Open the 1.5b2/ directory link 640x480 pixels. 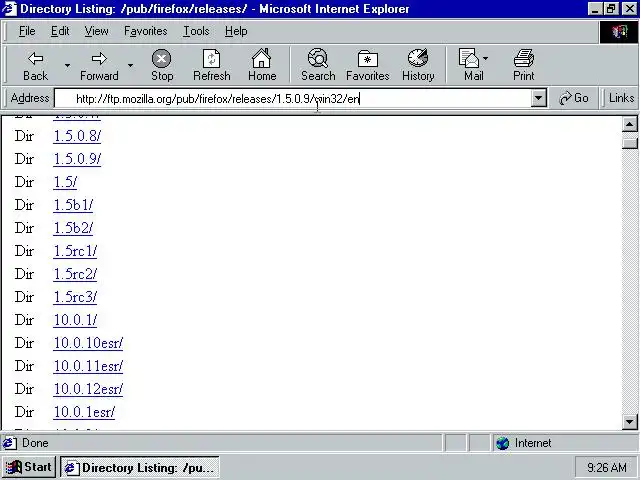tap(73, 228)
